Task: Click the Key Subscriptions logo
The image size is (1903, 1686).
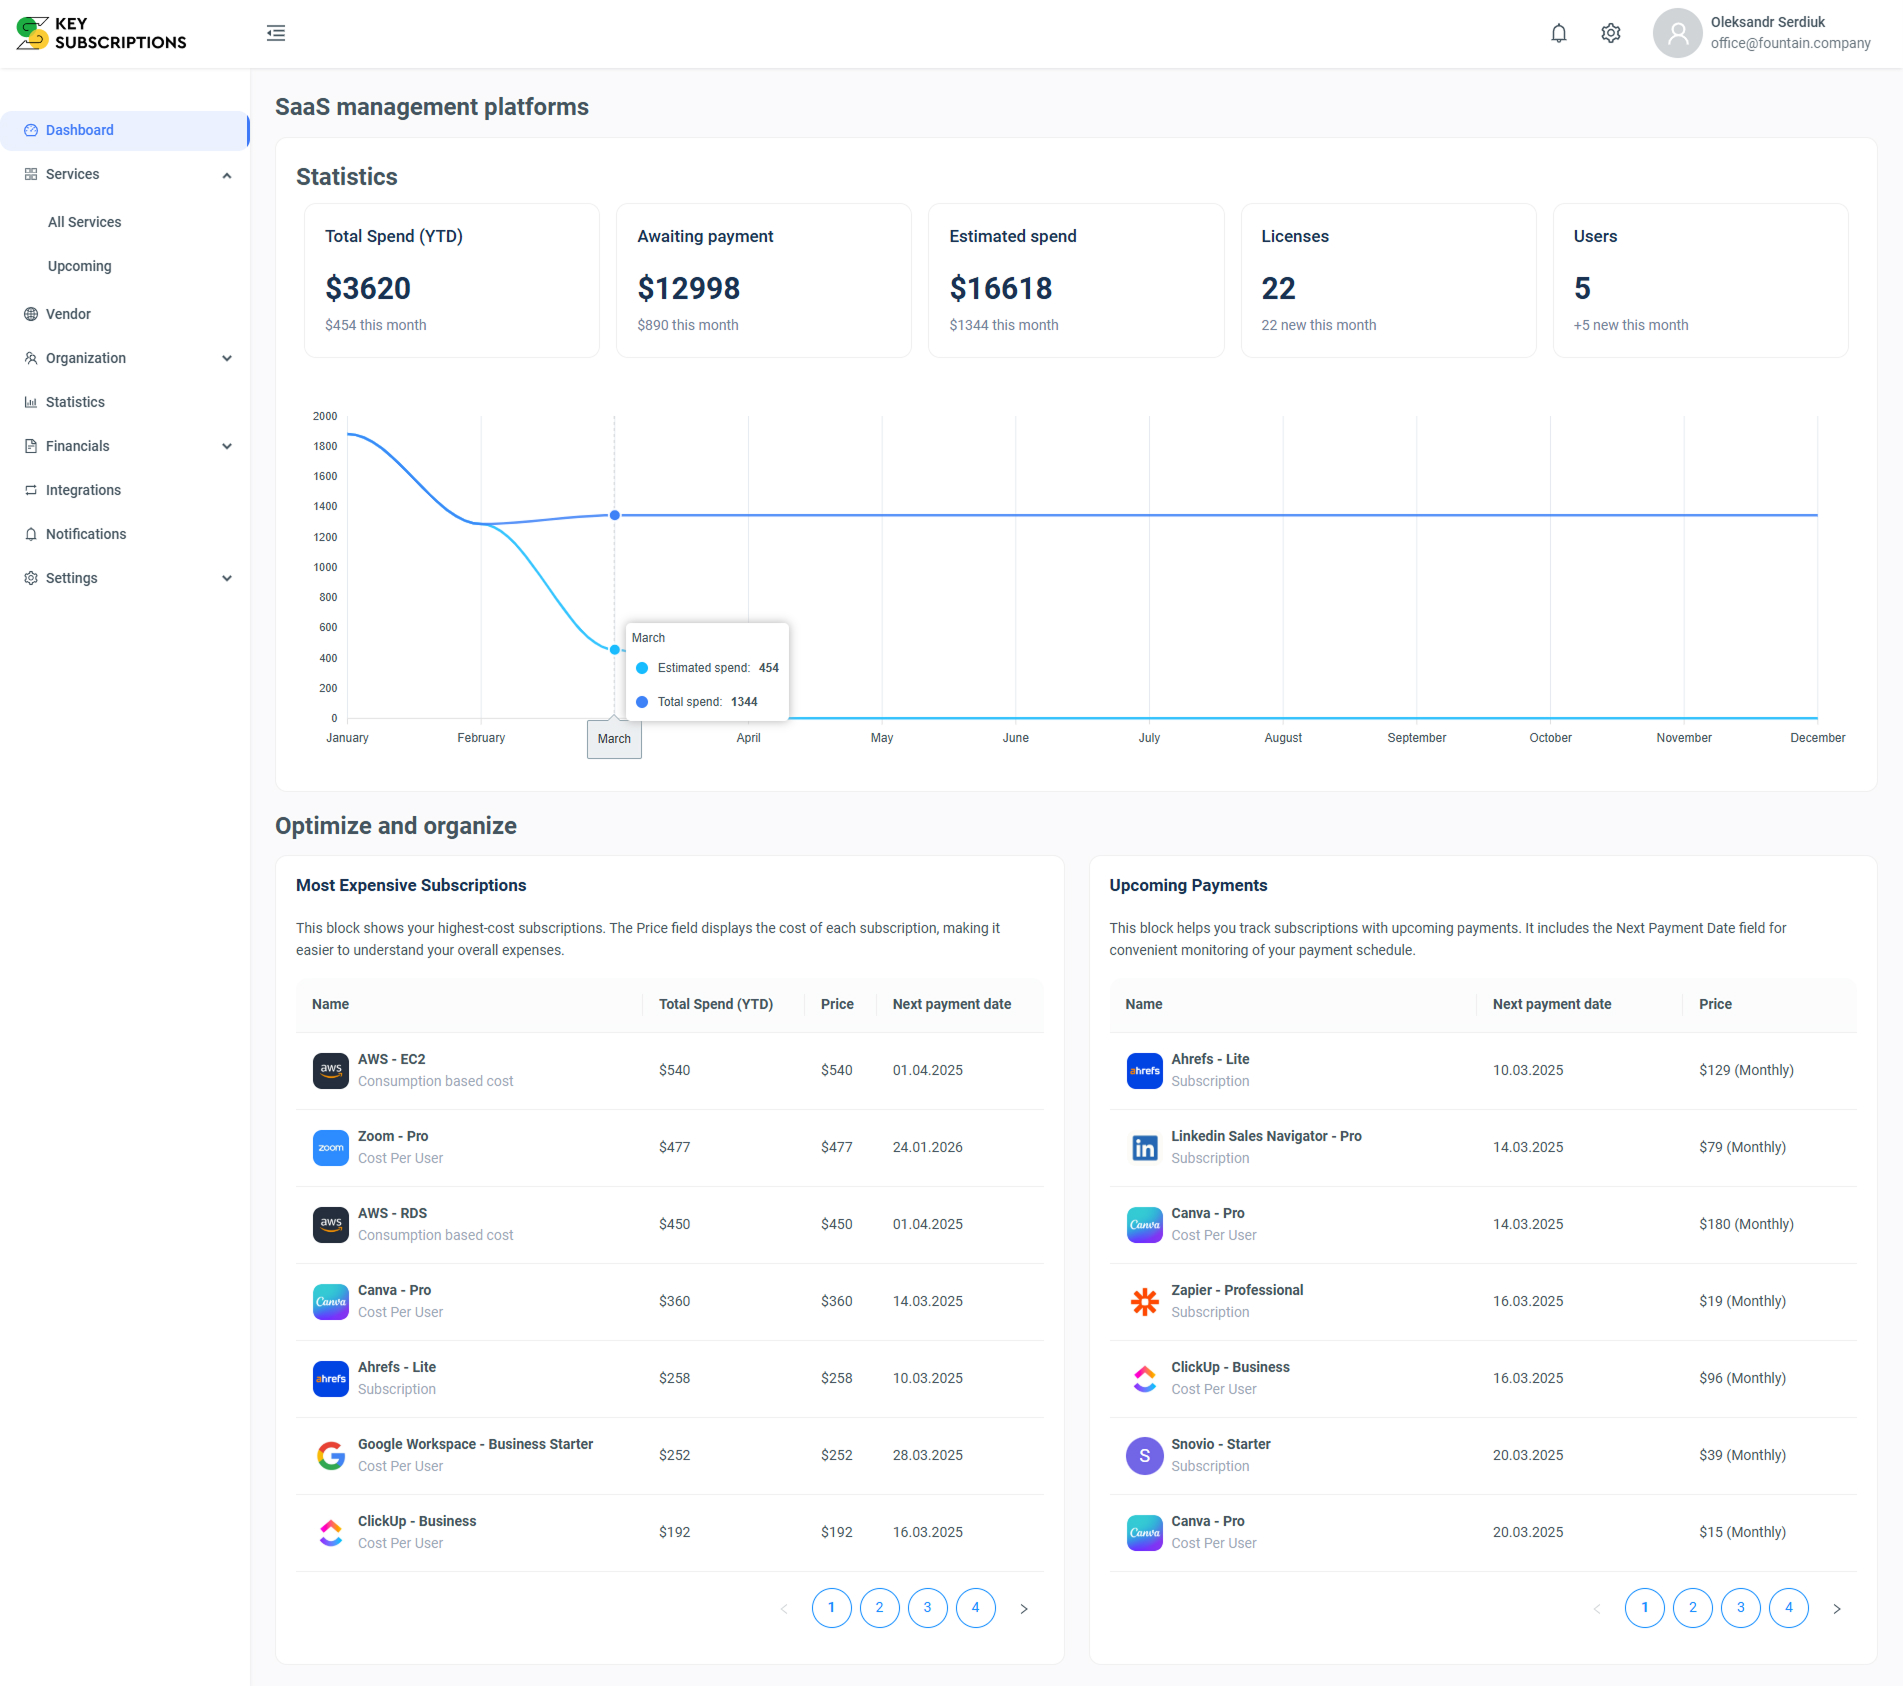Action: tap(101, 33)
